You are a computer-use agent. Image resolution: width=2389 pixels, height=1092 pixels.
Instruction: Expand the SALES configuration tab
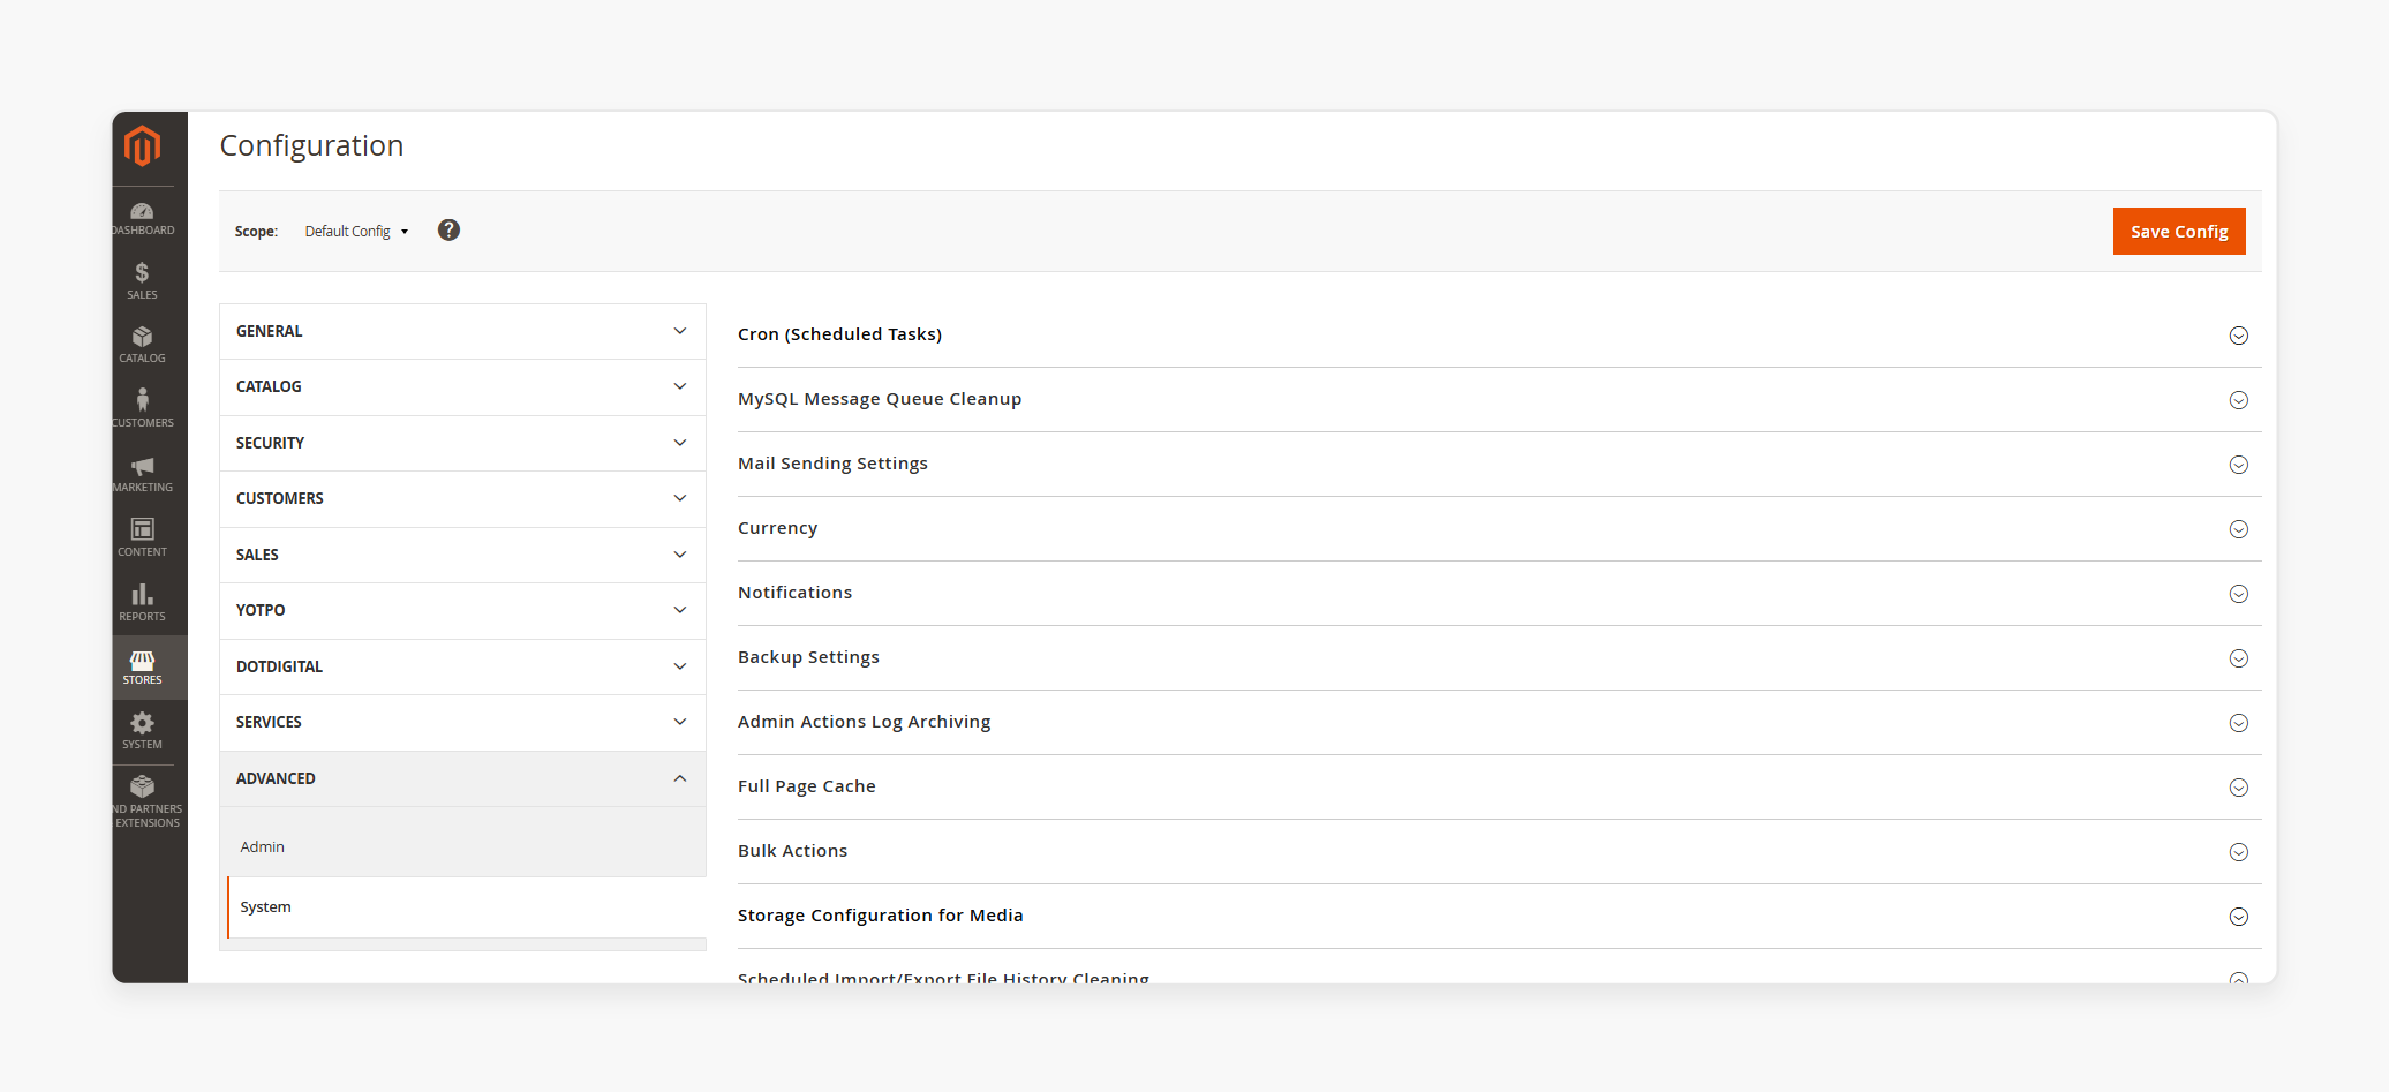click(x=463, y=554)
